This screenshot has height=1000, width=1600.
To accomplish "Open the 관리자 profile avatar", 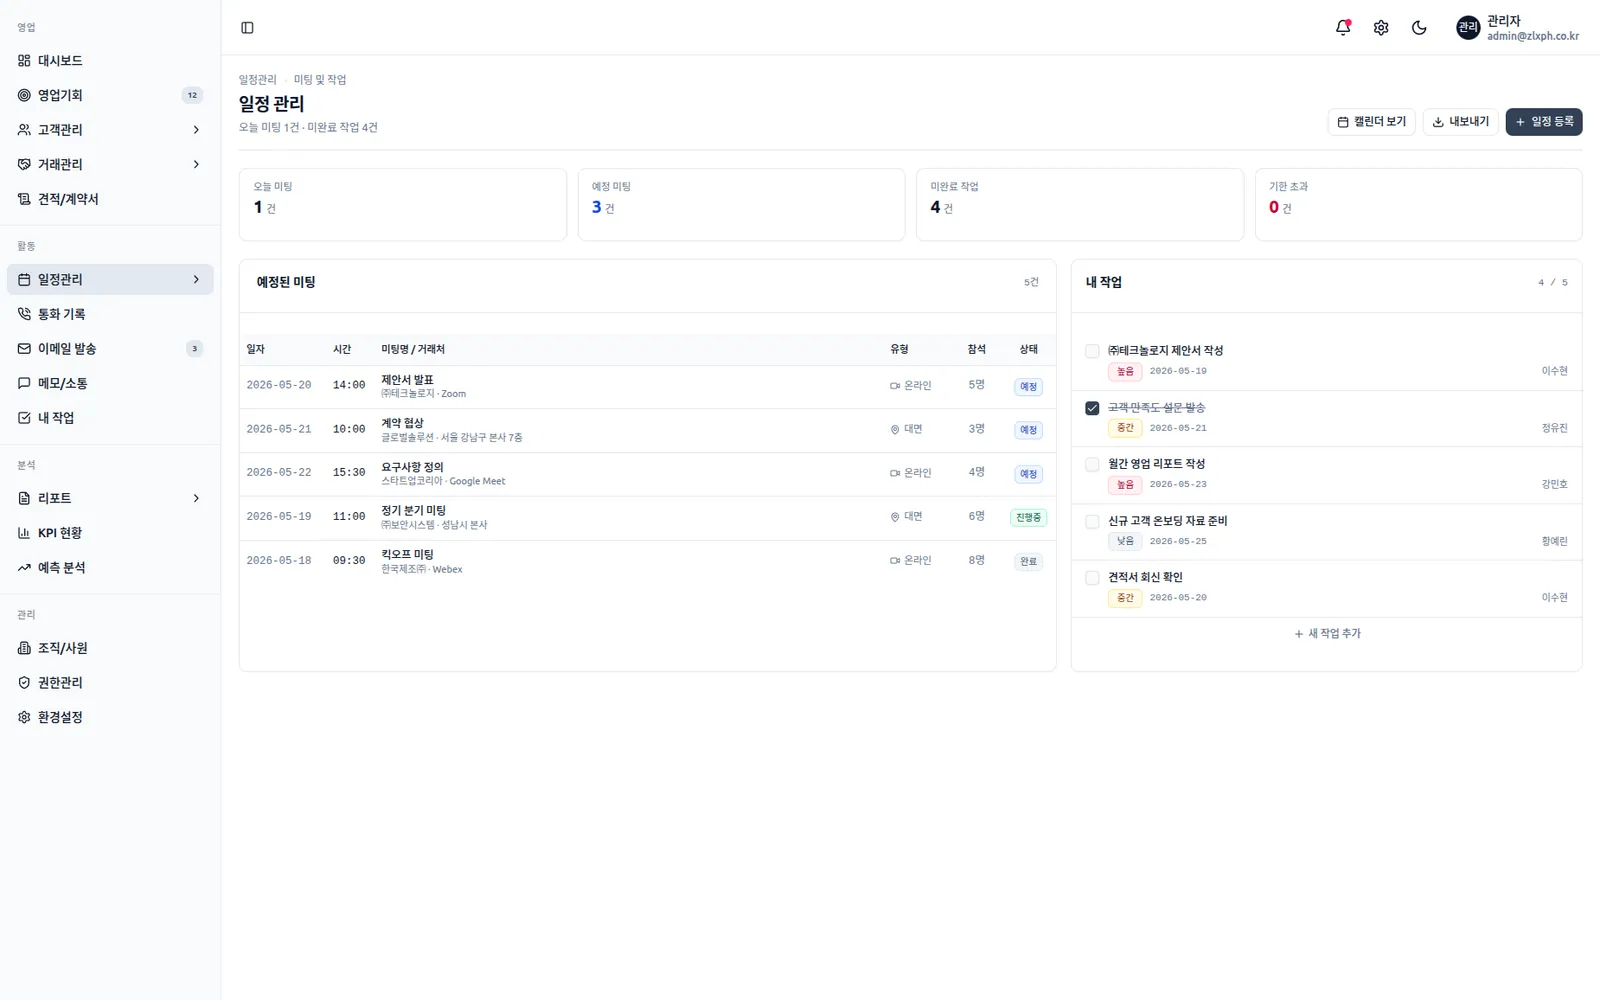I will point(1468,28).
